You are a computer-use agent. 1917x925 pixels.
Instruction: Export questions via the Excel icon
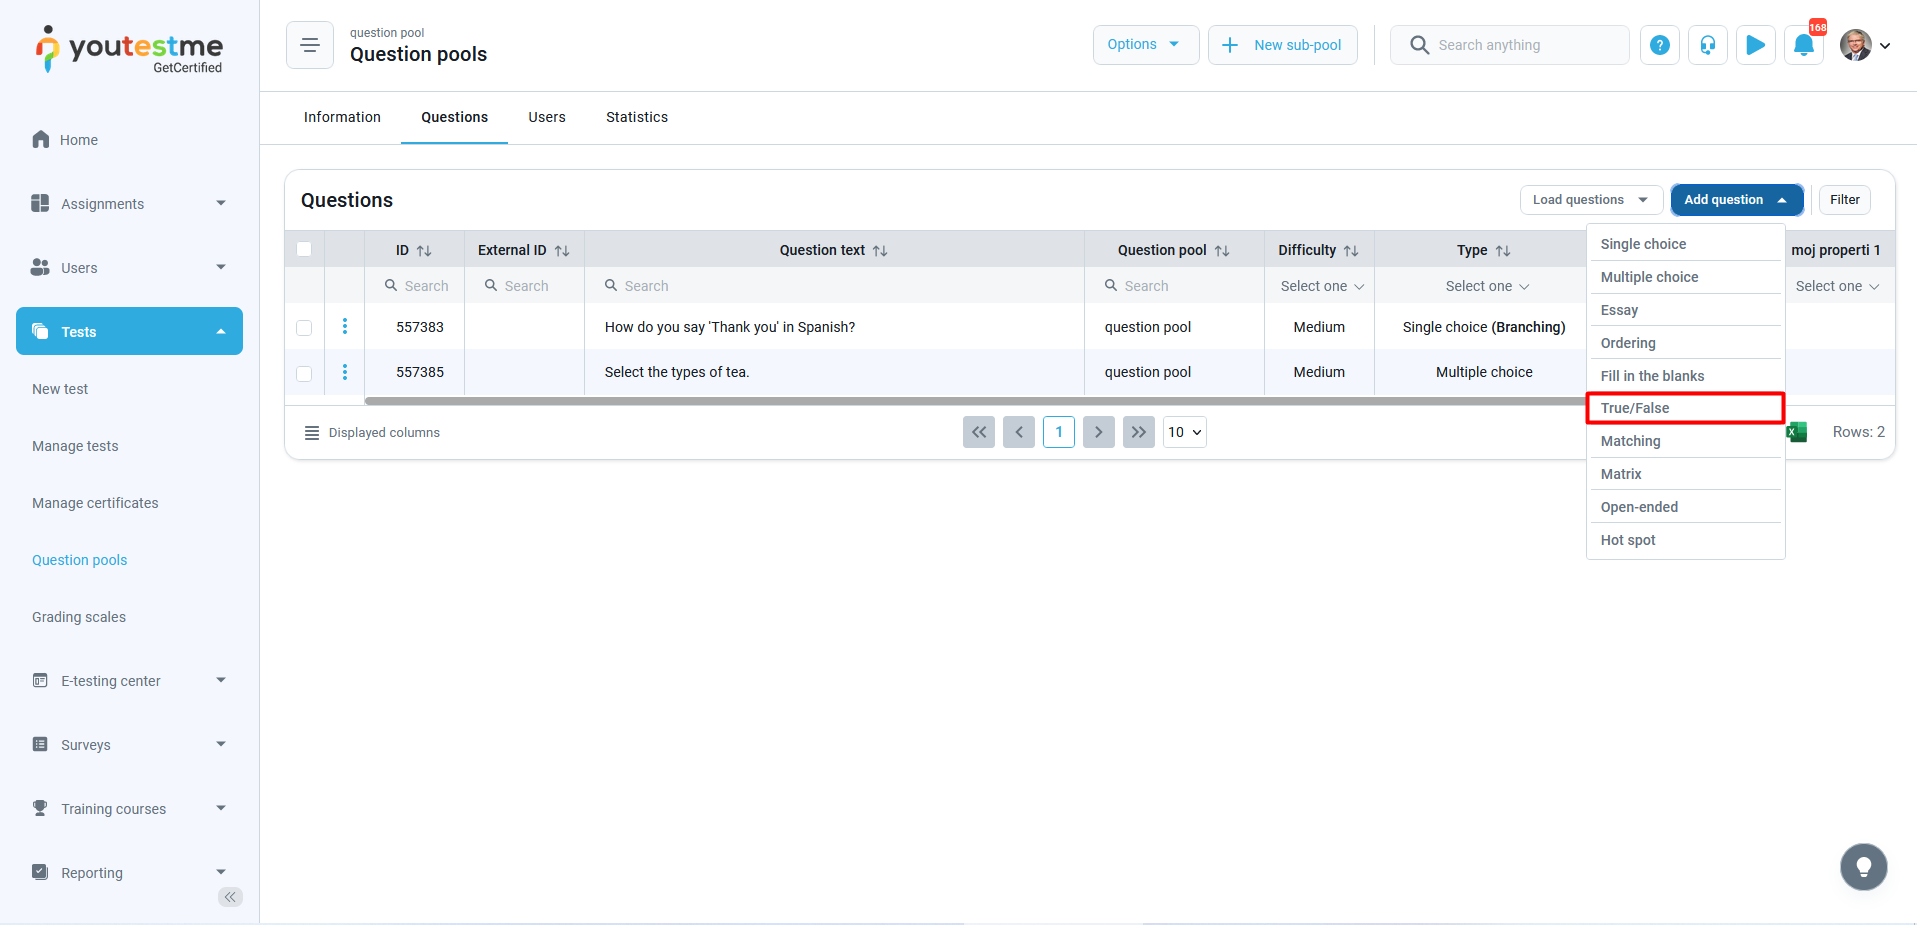[1797, 432]
